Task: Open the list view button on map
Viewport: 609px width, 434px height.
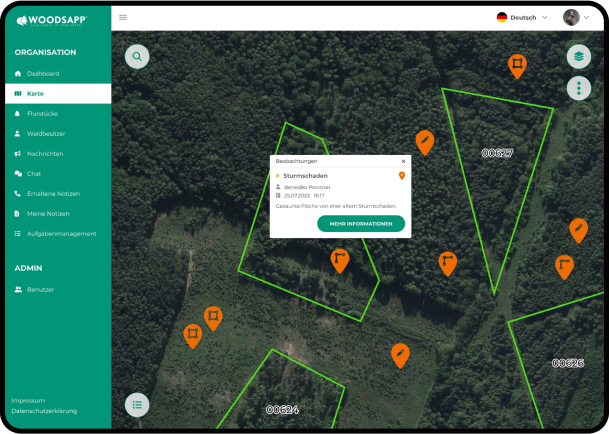Action: tap(137, 404)
